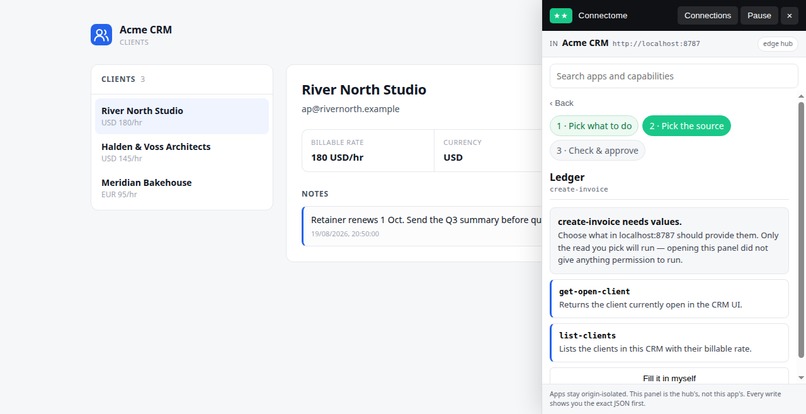
Task: Open the Connections button
Action: click(707, 15)
